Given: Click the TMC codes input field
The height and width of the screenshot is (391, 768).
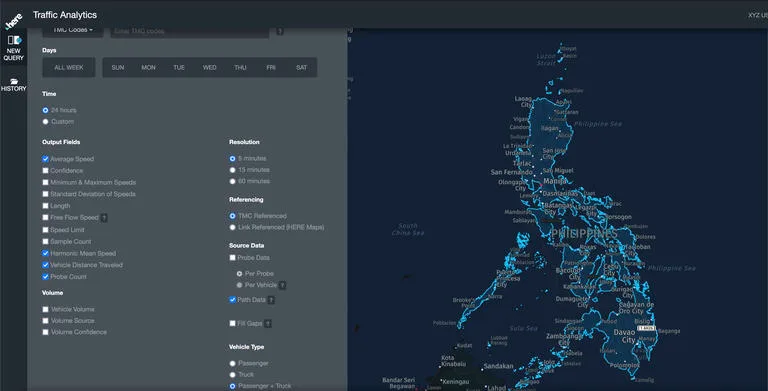Looking at the screenshot, I should click(x=190, y=31).
